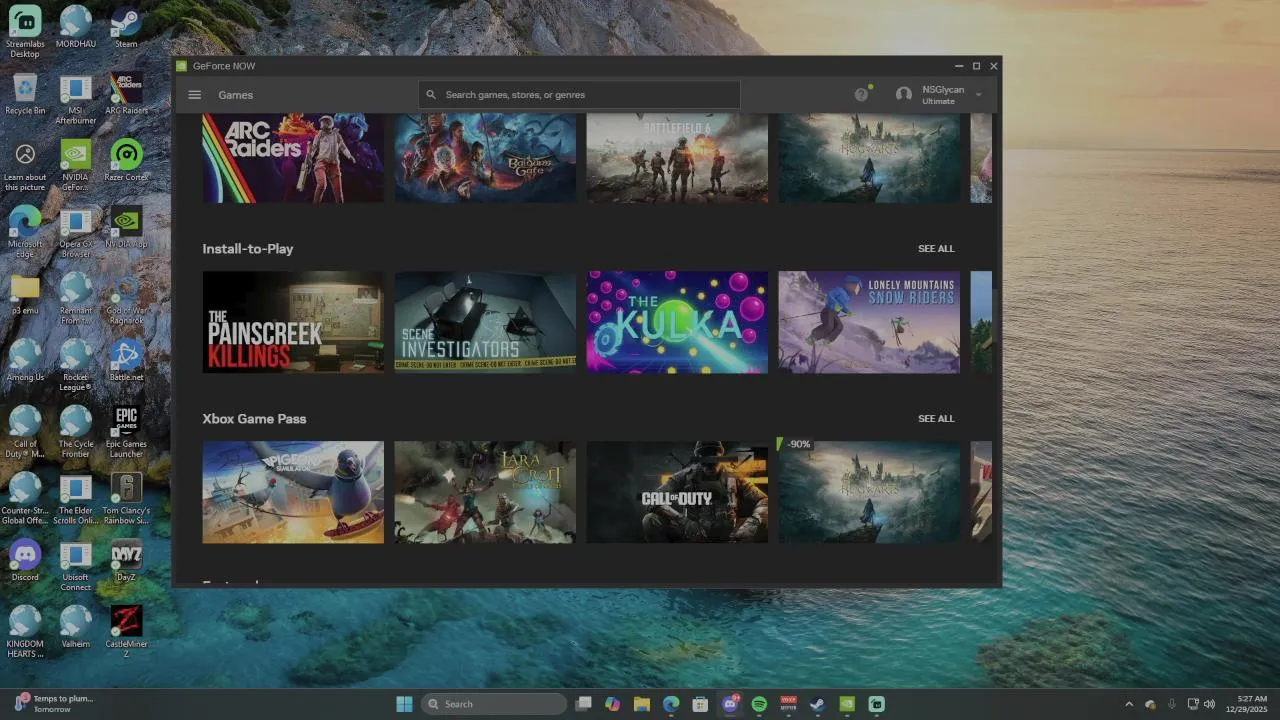See all Install-to-Play games

936,249
